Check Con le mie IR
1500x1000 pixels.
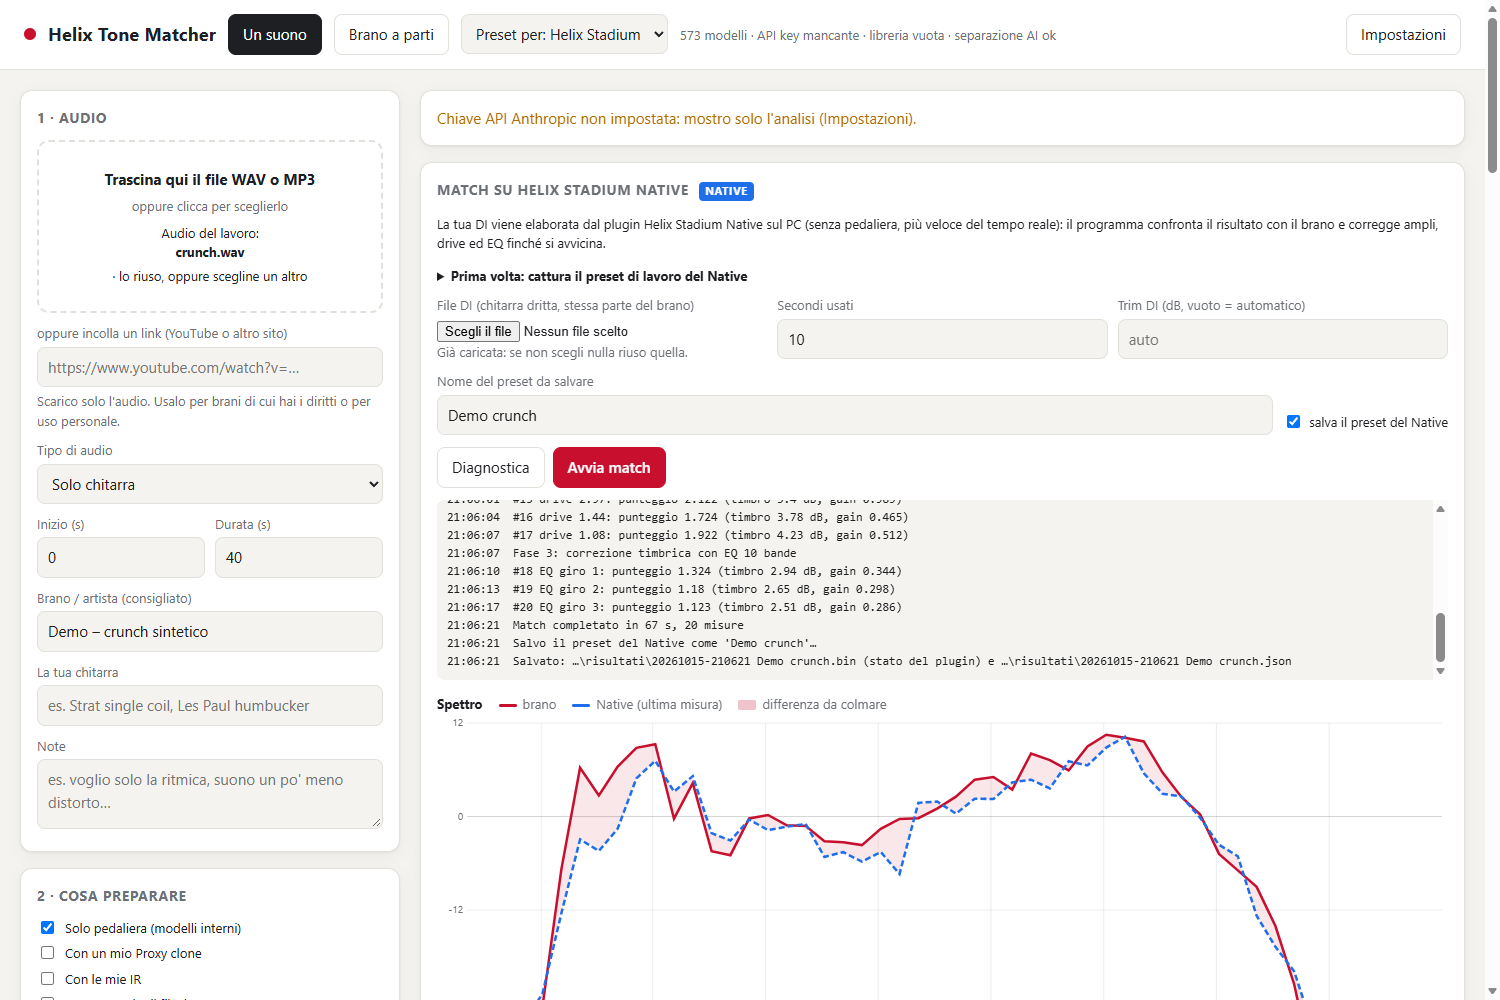point(47,979)
